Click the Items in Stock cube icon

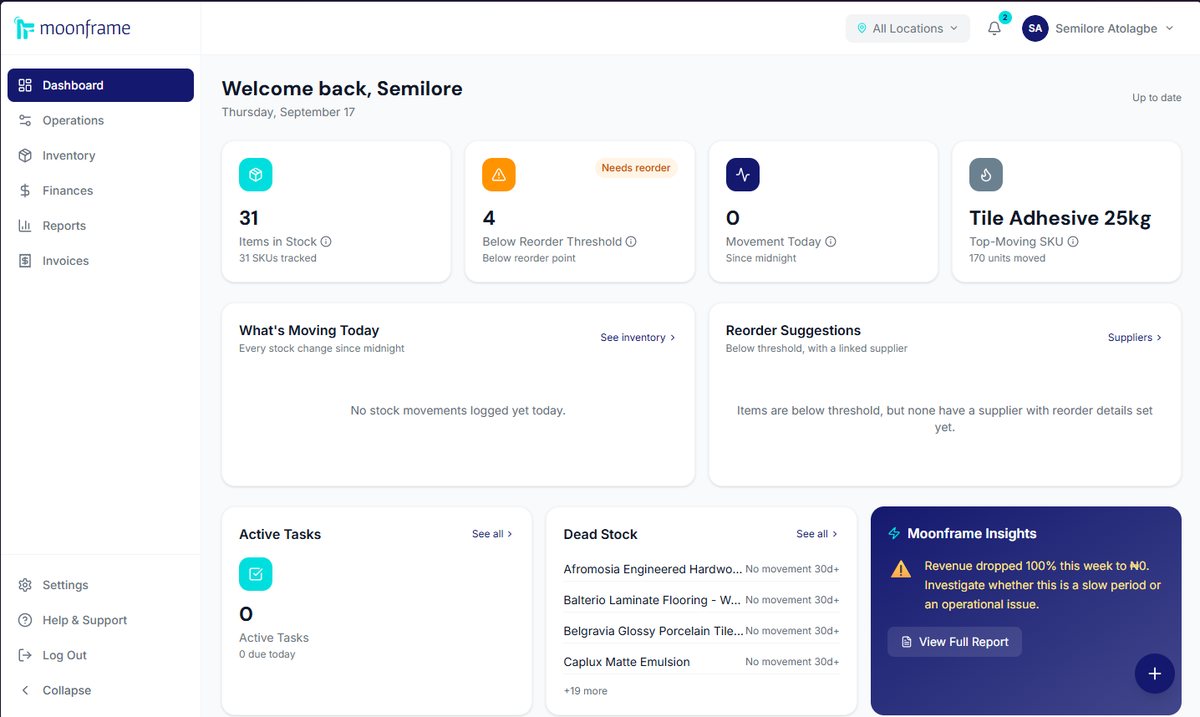pos(255,174)
